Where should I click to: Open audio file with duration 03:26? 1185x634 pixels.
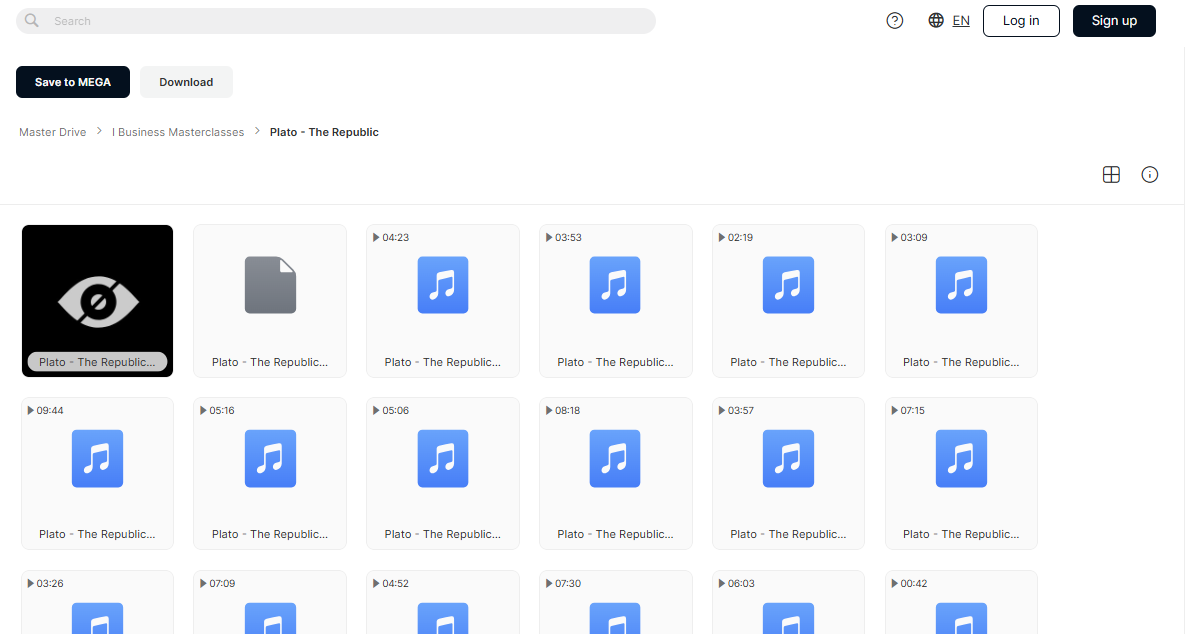(x=97, y=602)
